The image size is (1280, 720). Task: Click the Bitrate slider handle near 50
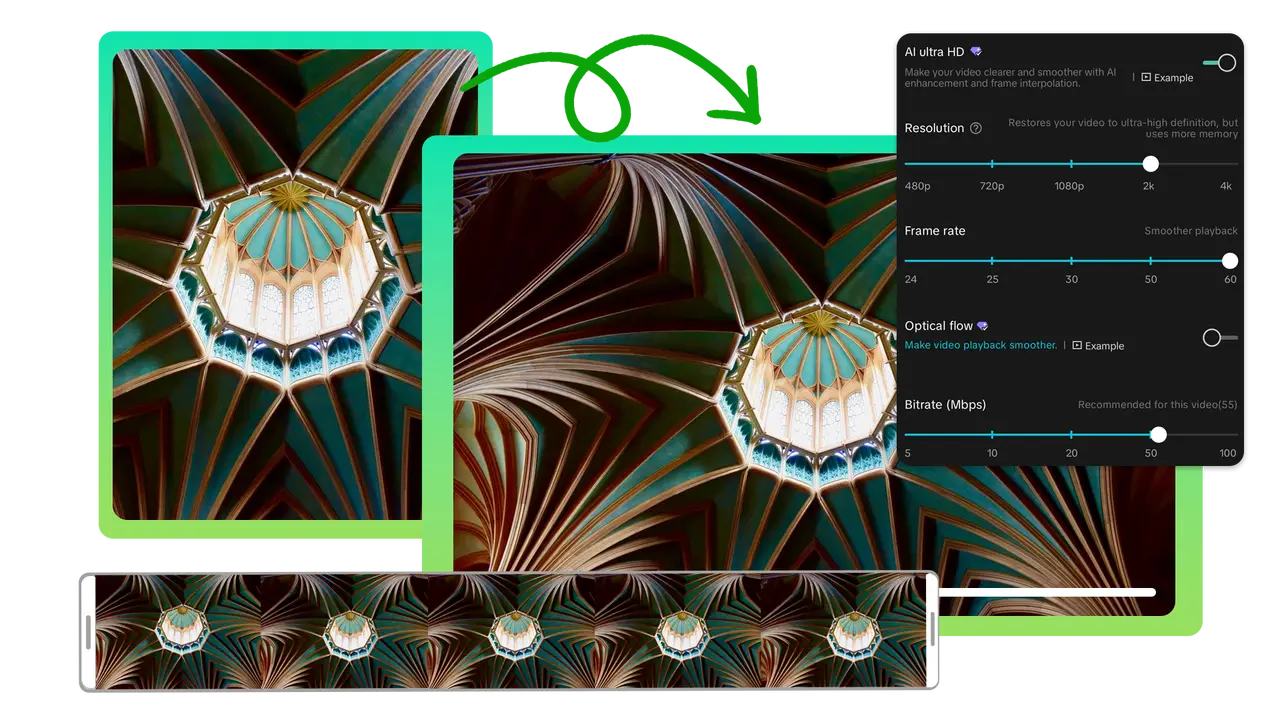pos(1159,435)
